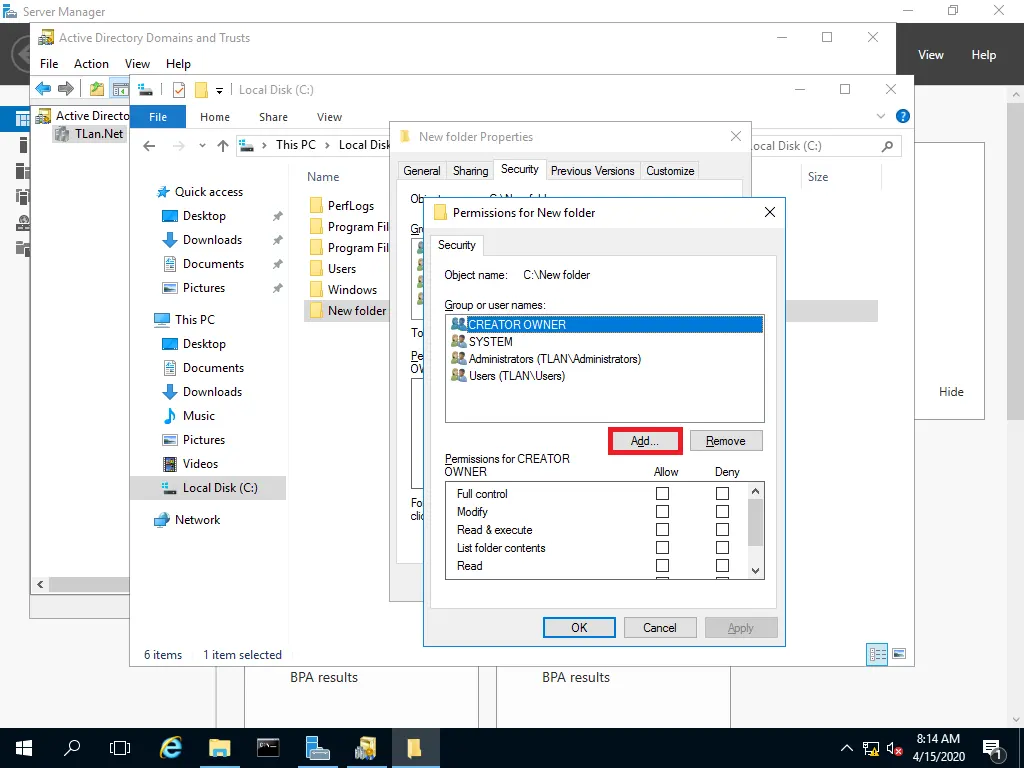Expand the File Explorer ribbon chevron

point(880,116)
